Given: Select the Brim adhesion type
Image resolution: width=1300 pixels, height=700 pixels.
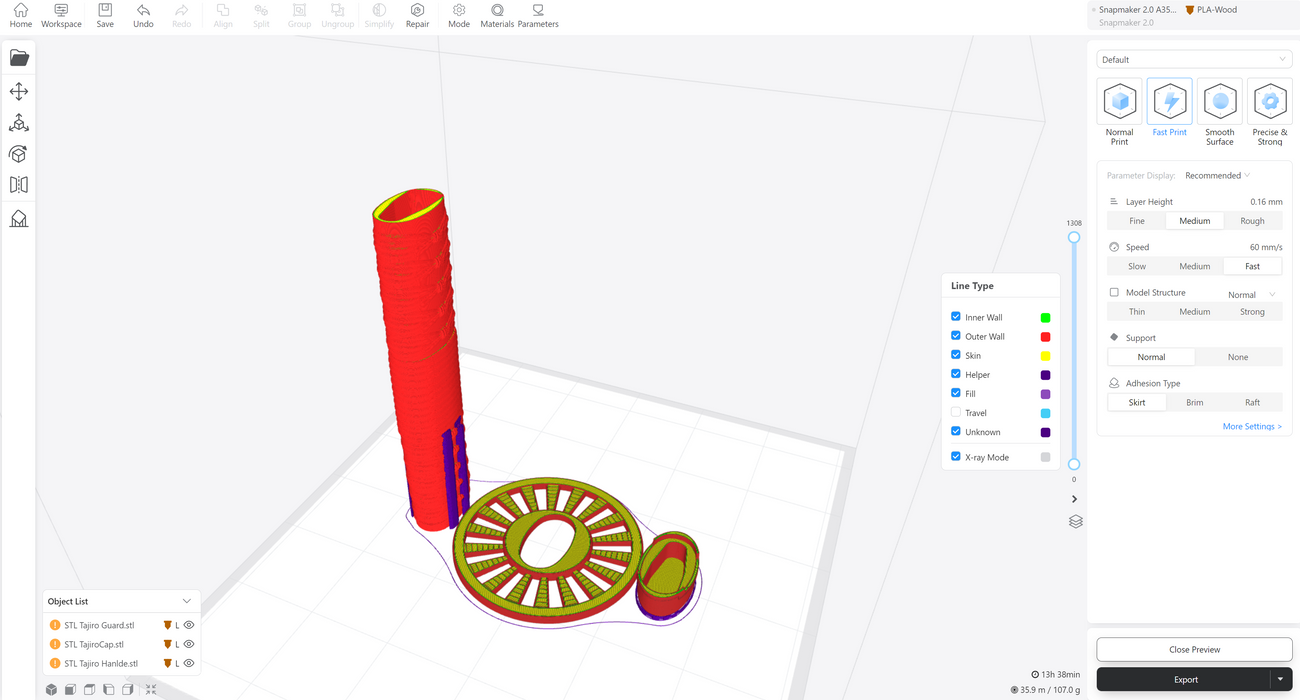Looking at the screenshot, I should tap(1194, 402).
